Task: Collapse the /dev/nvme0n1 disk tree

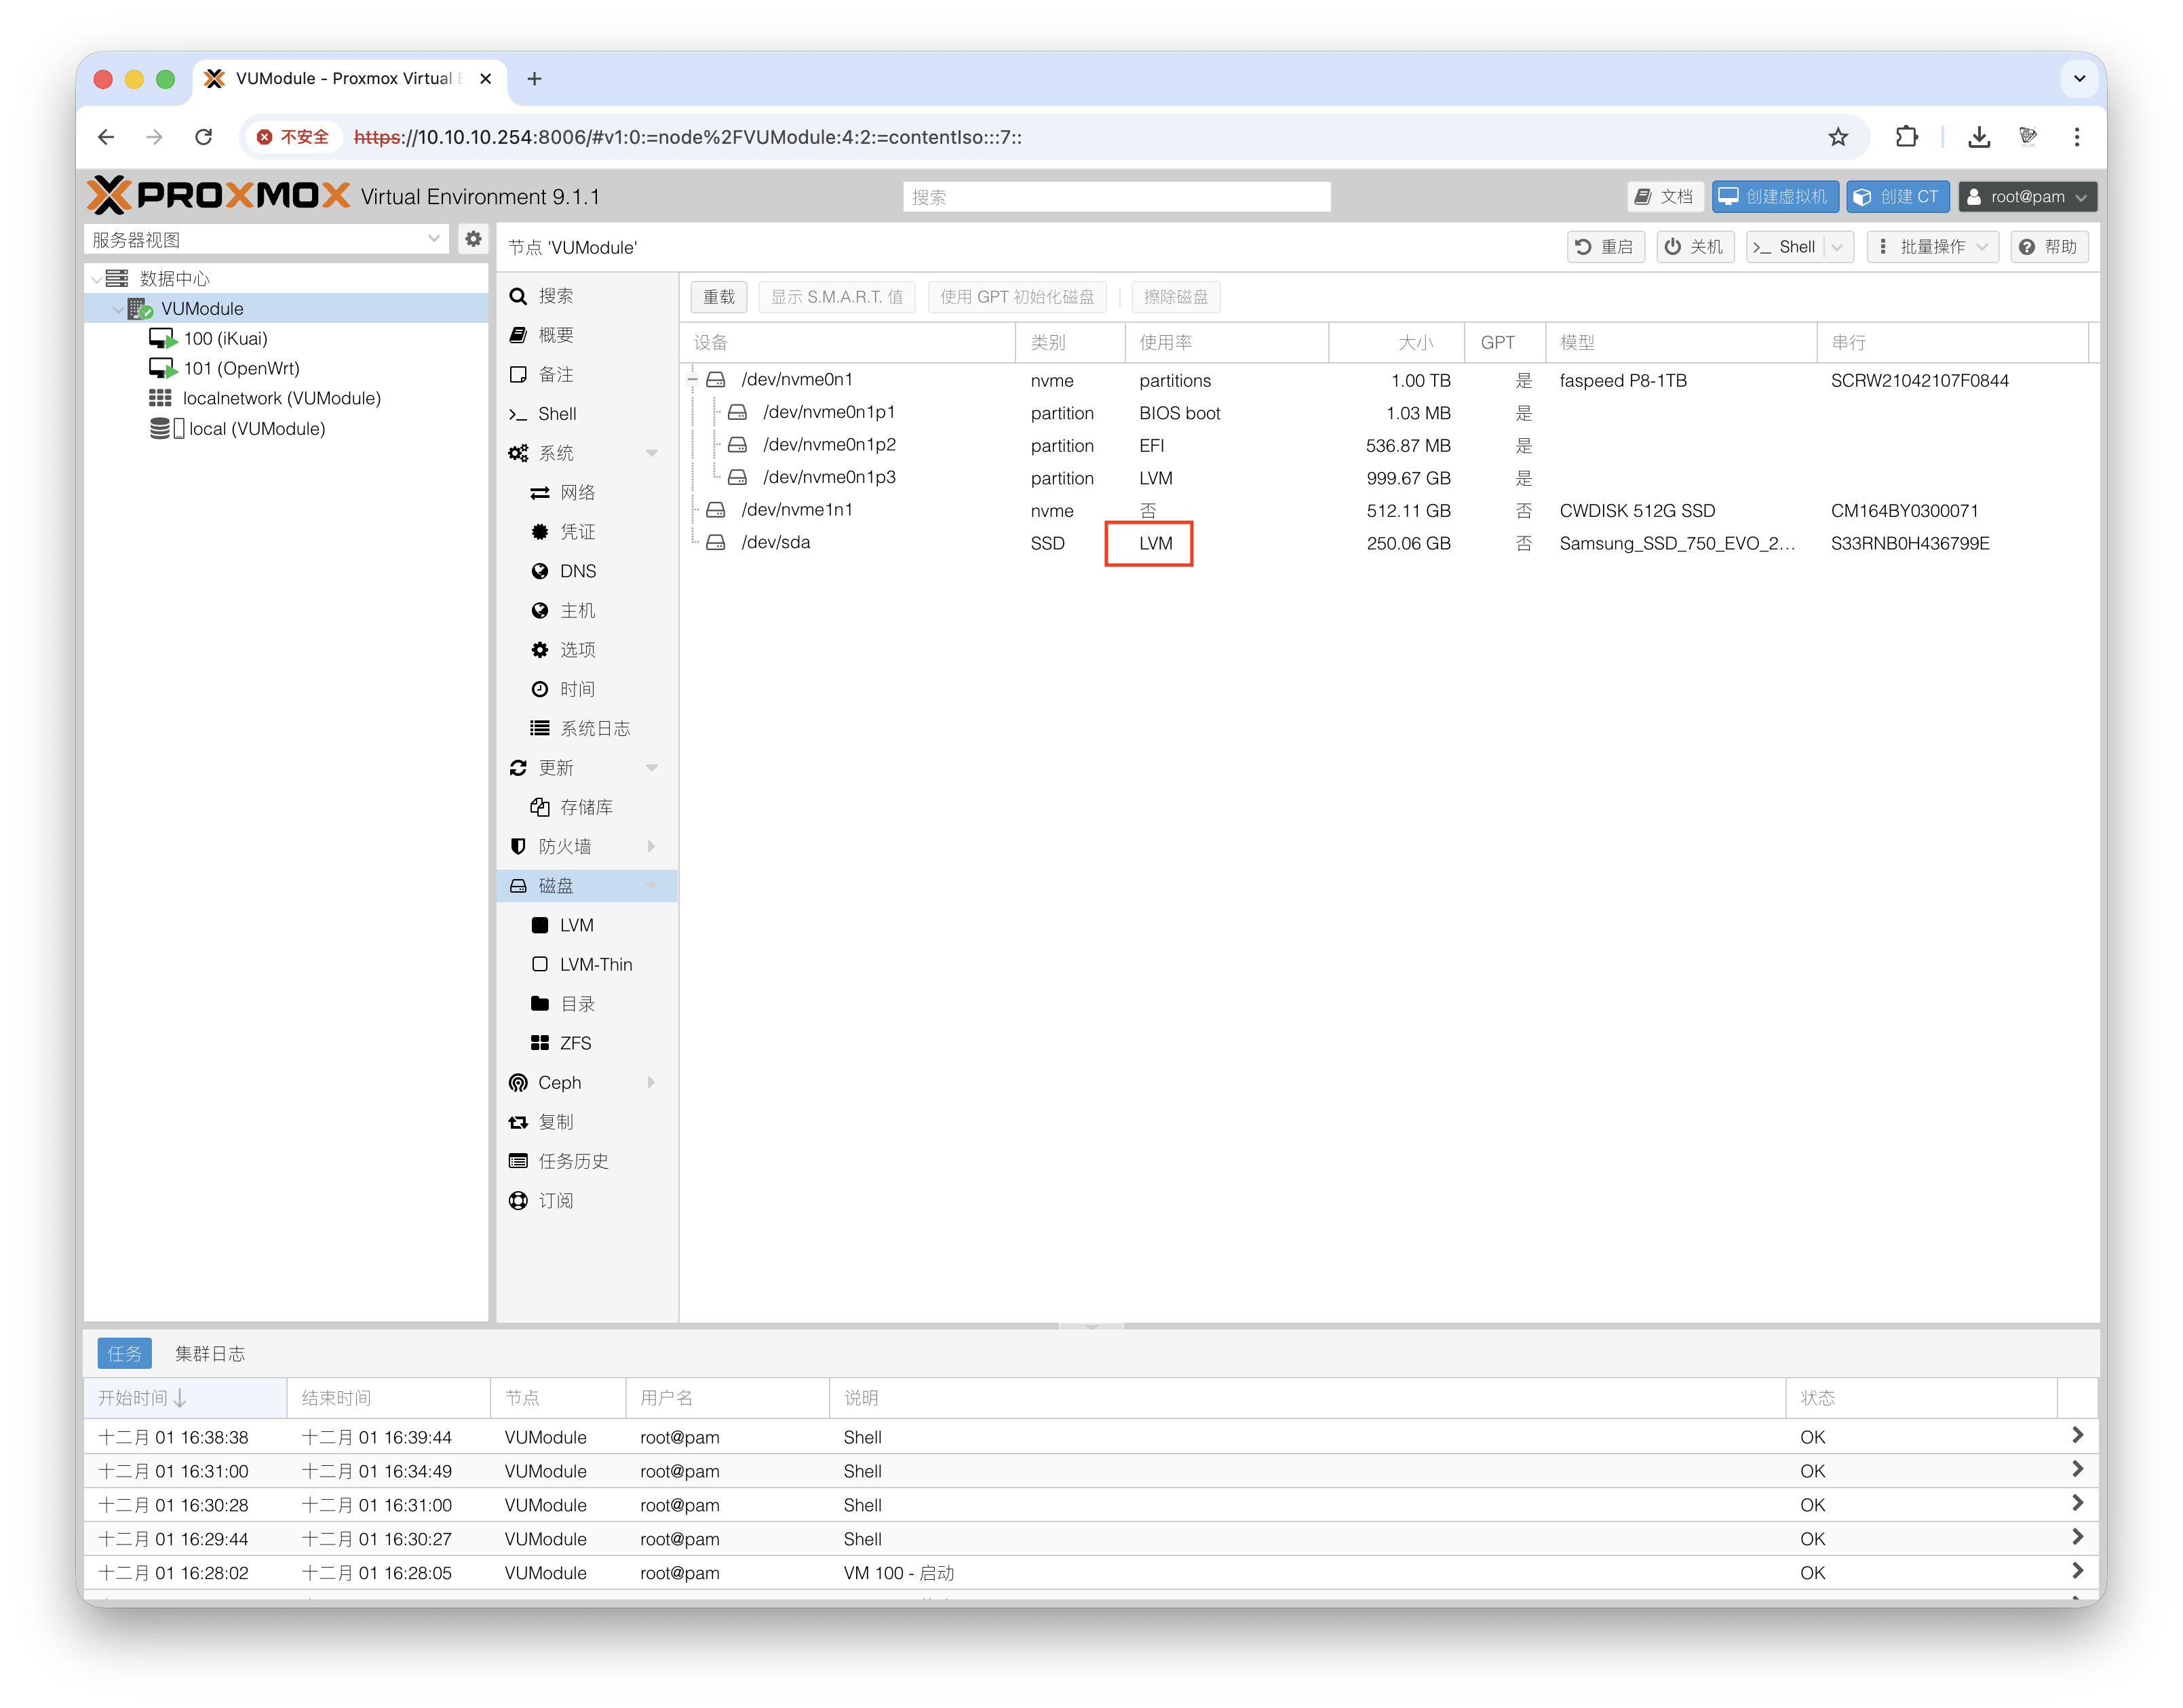Action: tap(692, 380)
